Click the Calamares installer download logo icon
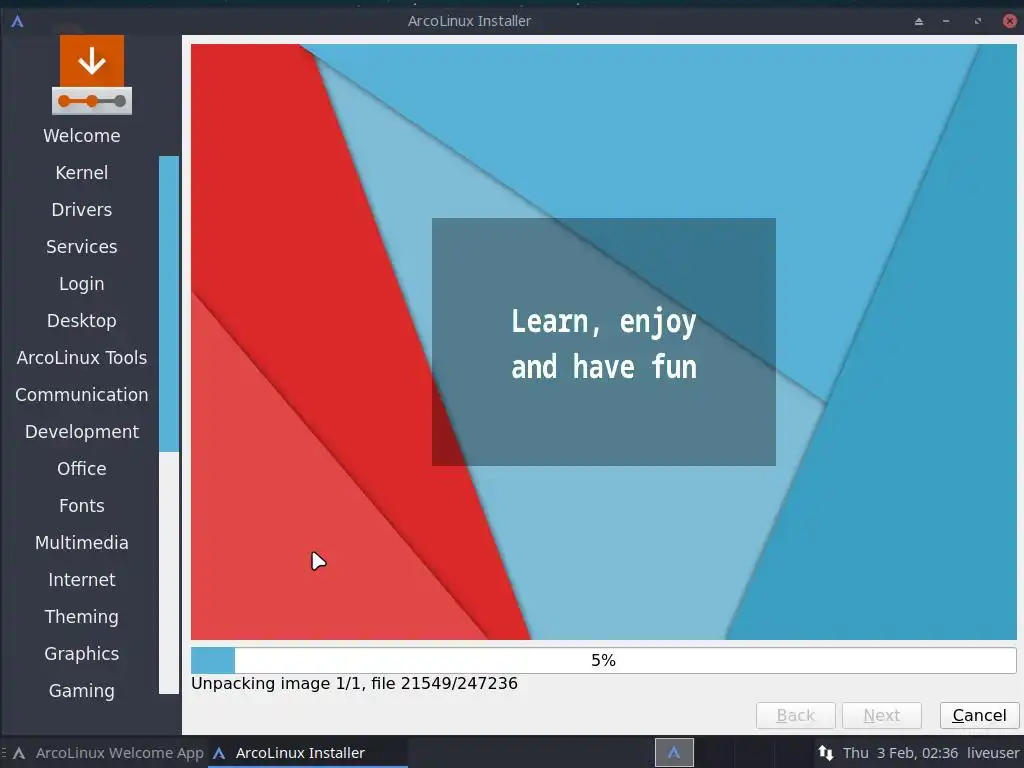Screen dimensions: 1024x768 pos(92,75)
